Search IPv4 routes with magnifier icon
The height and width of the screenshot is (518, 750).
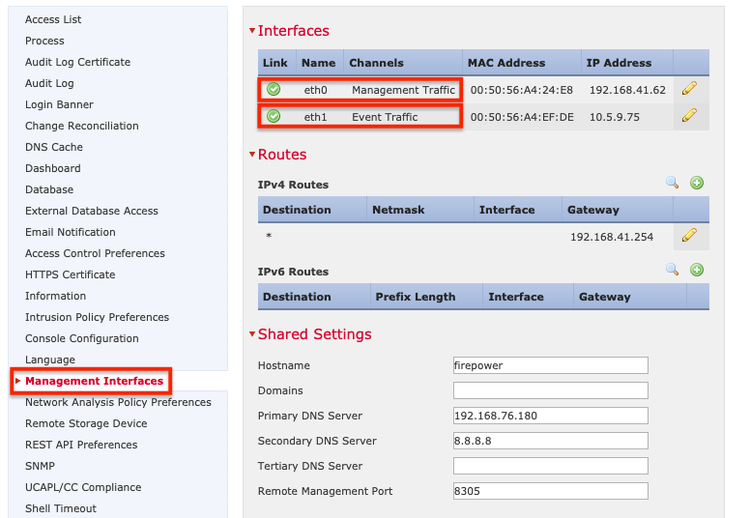click(x=672, y=182)
